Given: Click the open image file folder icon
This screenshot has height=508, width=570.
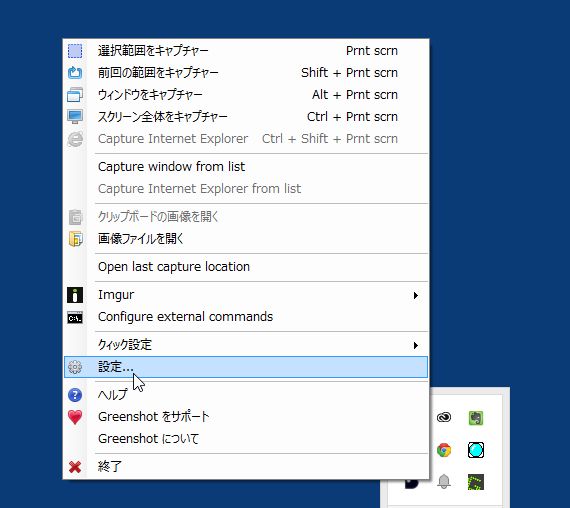Looking at the screenshot, I should tap(75, 239).
